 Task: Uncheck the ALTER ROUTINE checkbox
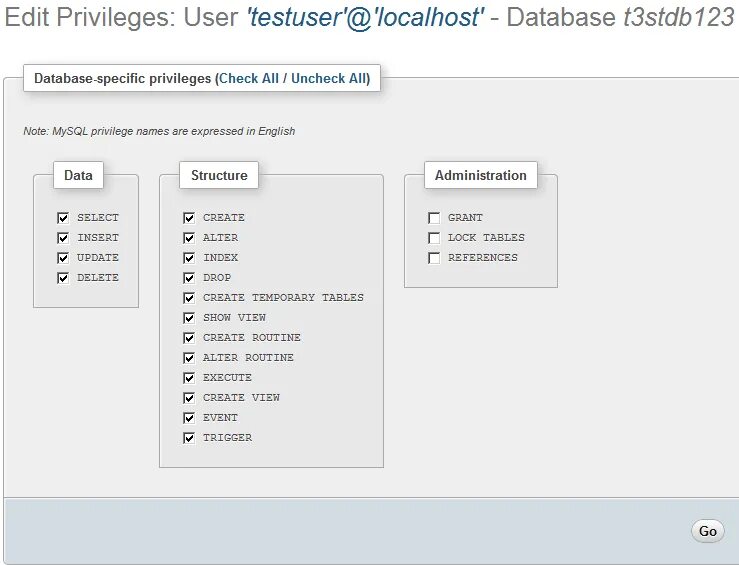(x=189, y=358)
